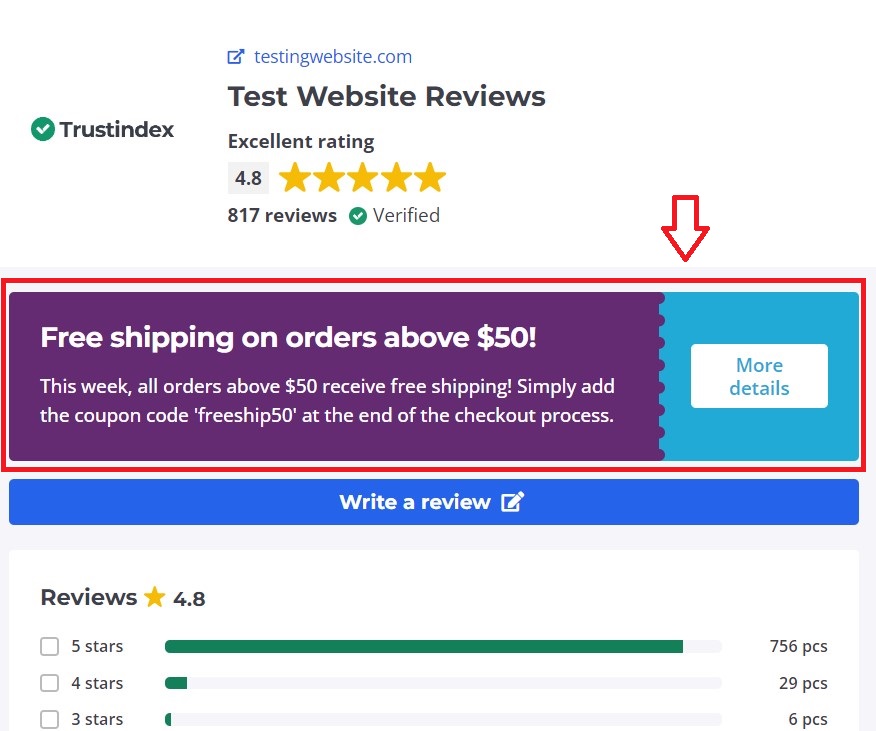876x731 pixels.
Task: Click the Write a review button
Action: [x=434, y=502]
